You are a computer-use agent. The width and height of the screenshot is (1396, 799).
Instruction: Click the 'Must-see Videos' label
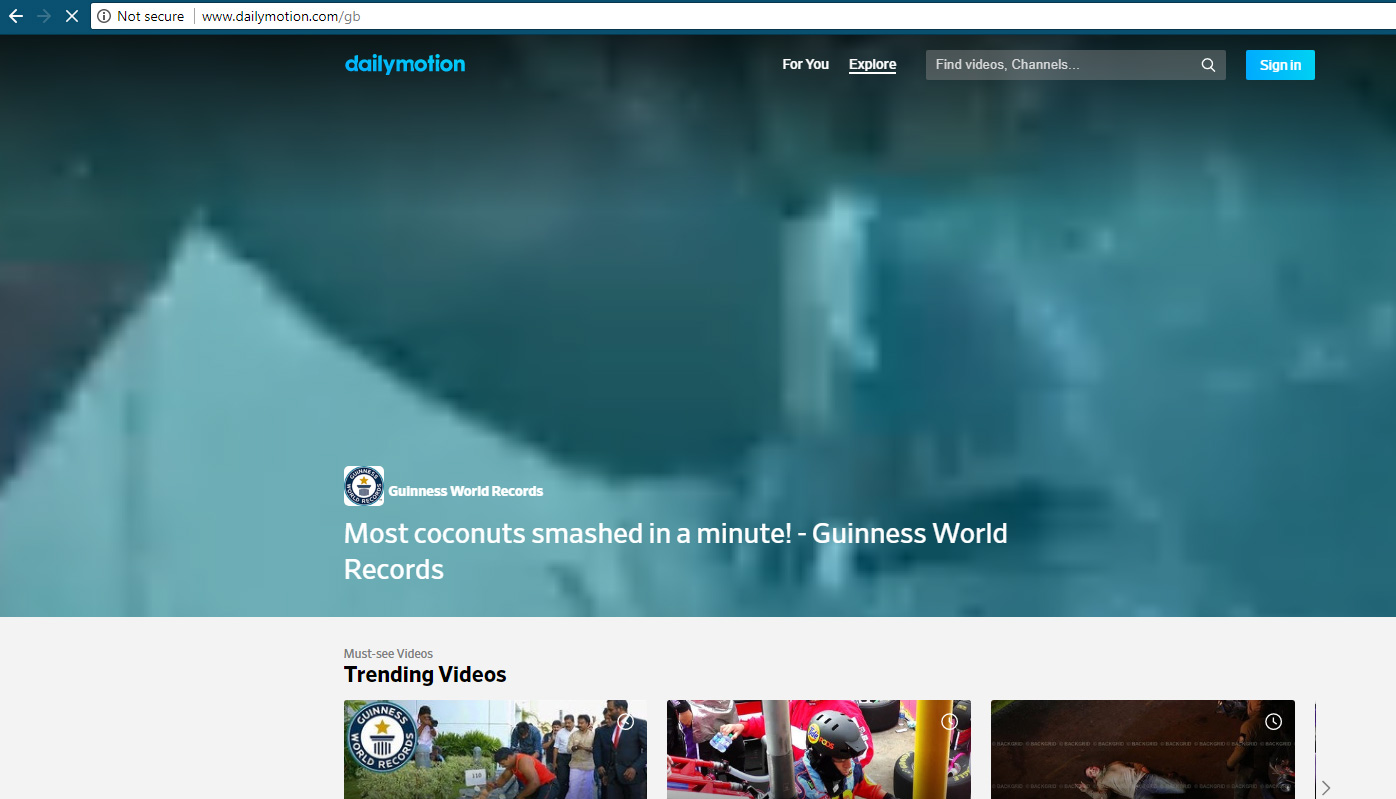388,654
